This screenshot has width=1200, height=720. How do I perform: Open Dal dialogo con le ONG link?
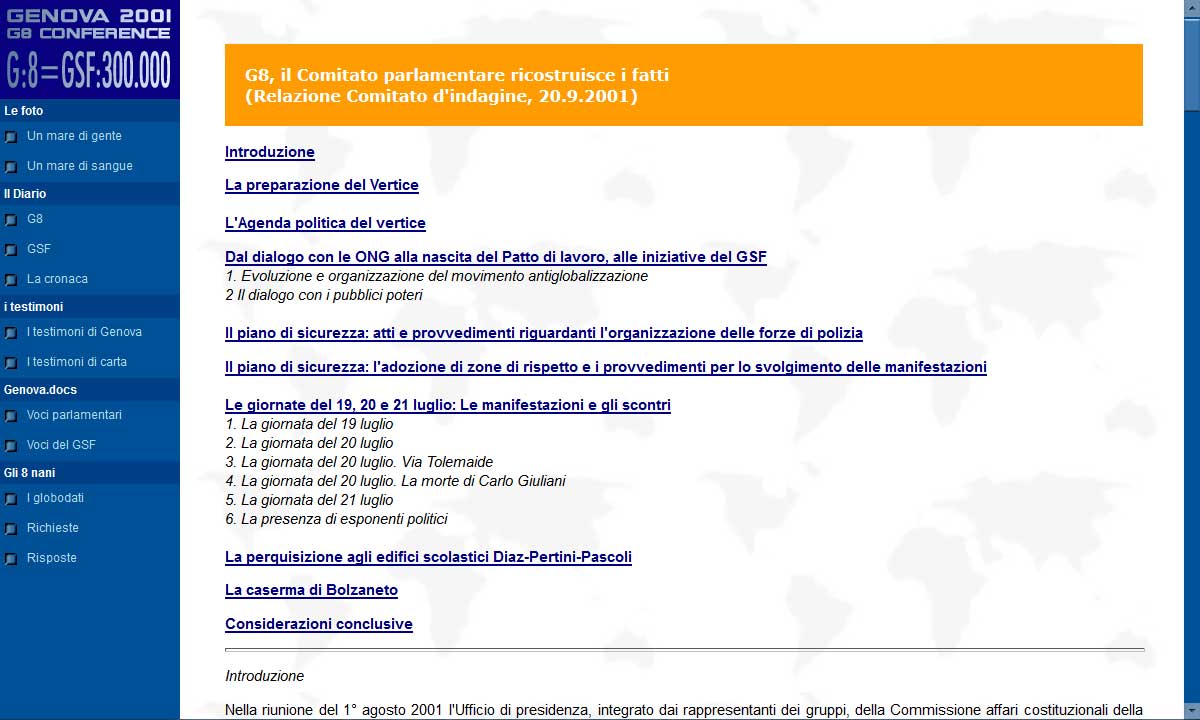pos(496,257)
